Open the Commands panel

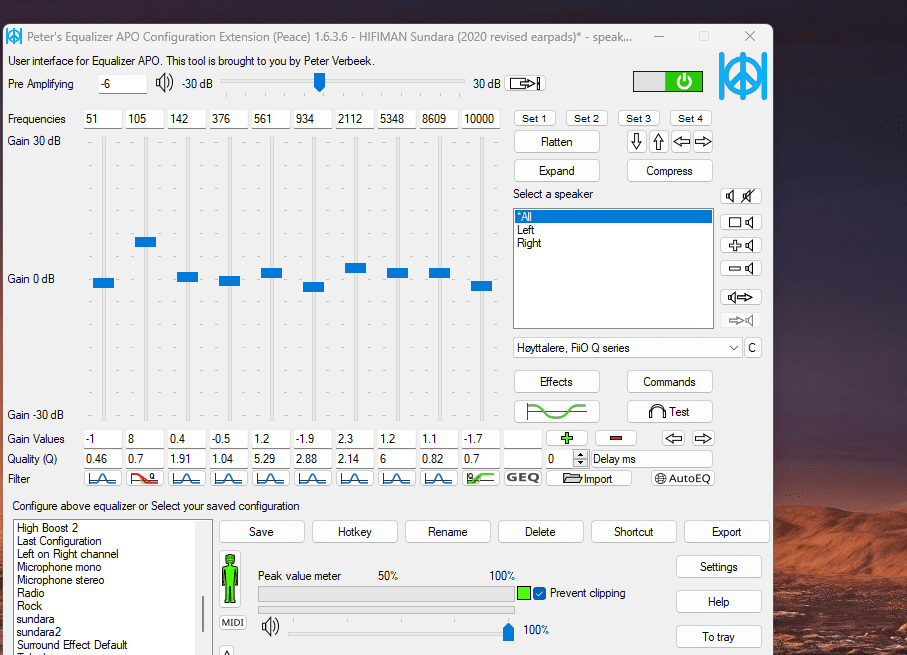click(669, 382)
